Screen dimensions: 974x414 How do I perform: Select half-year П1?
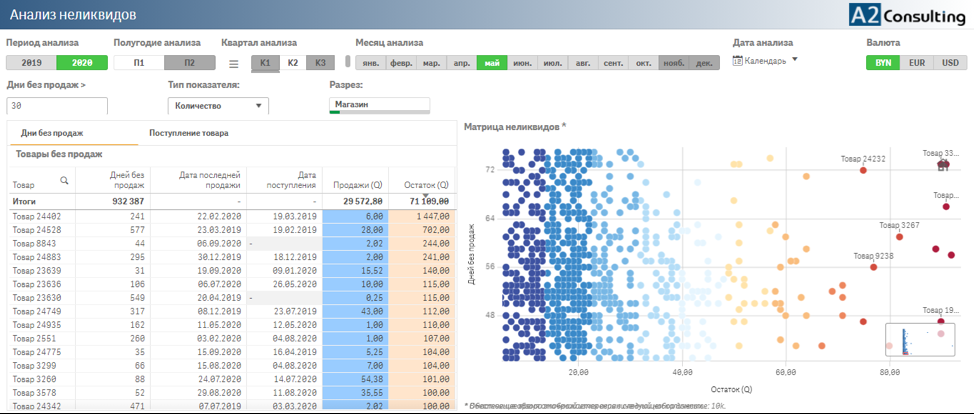(139, 63)
